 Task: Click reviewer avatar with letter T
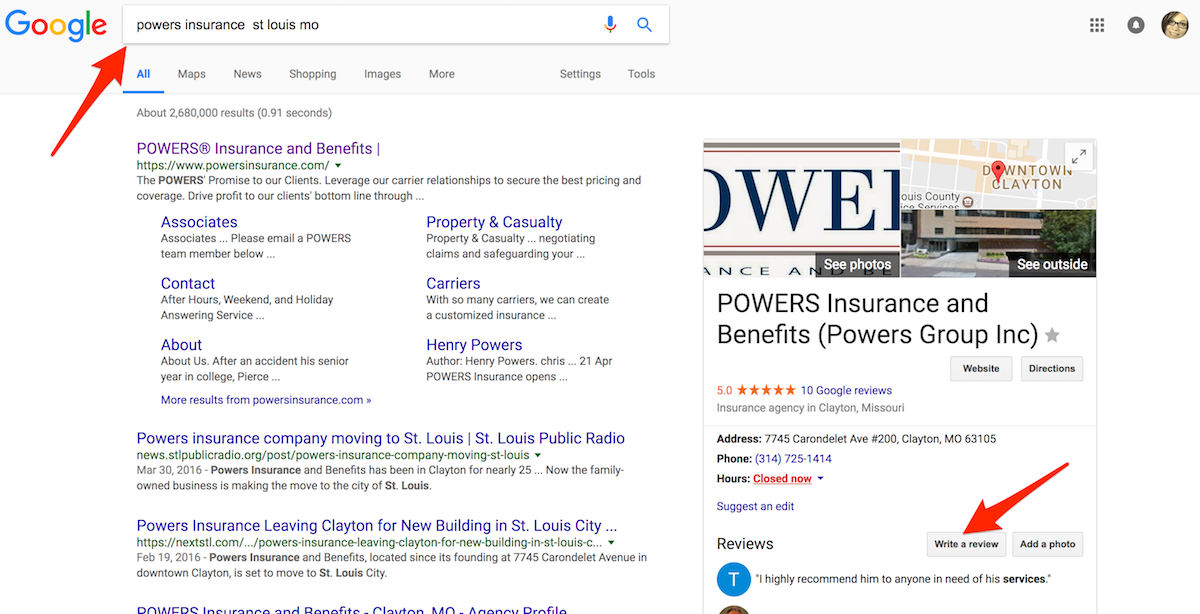point(734,580)
